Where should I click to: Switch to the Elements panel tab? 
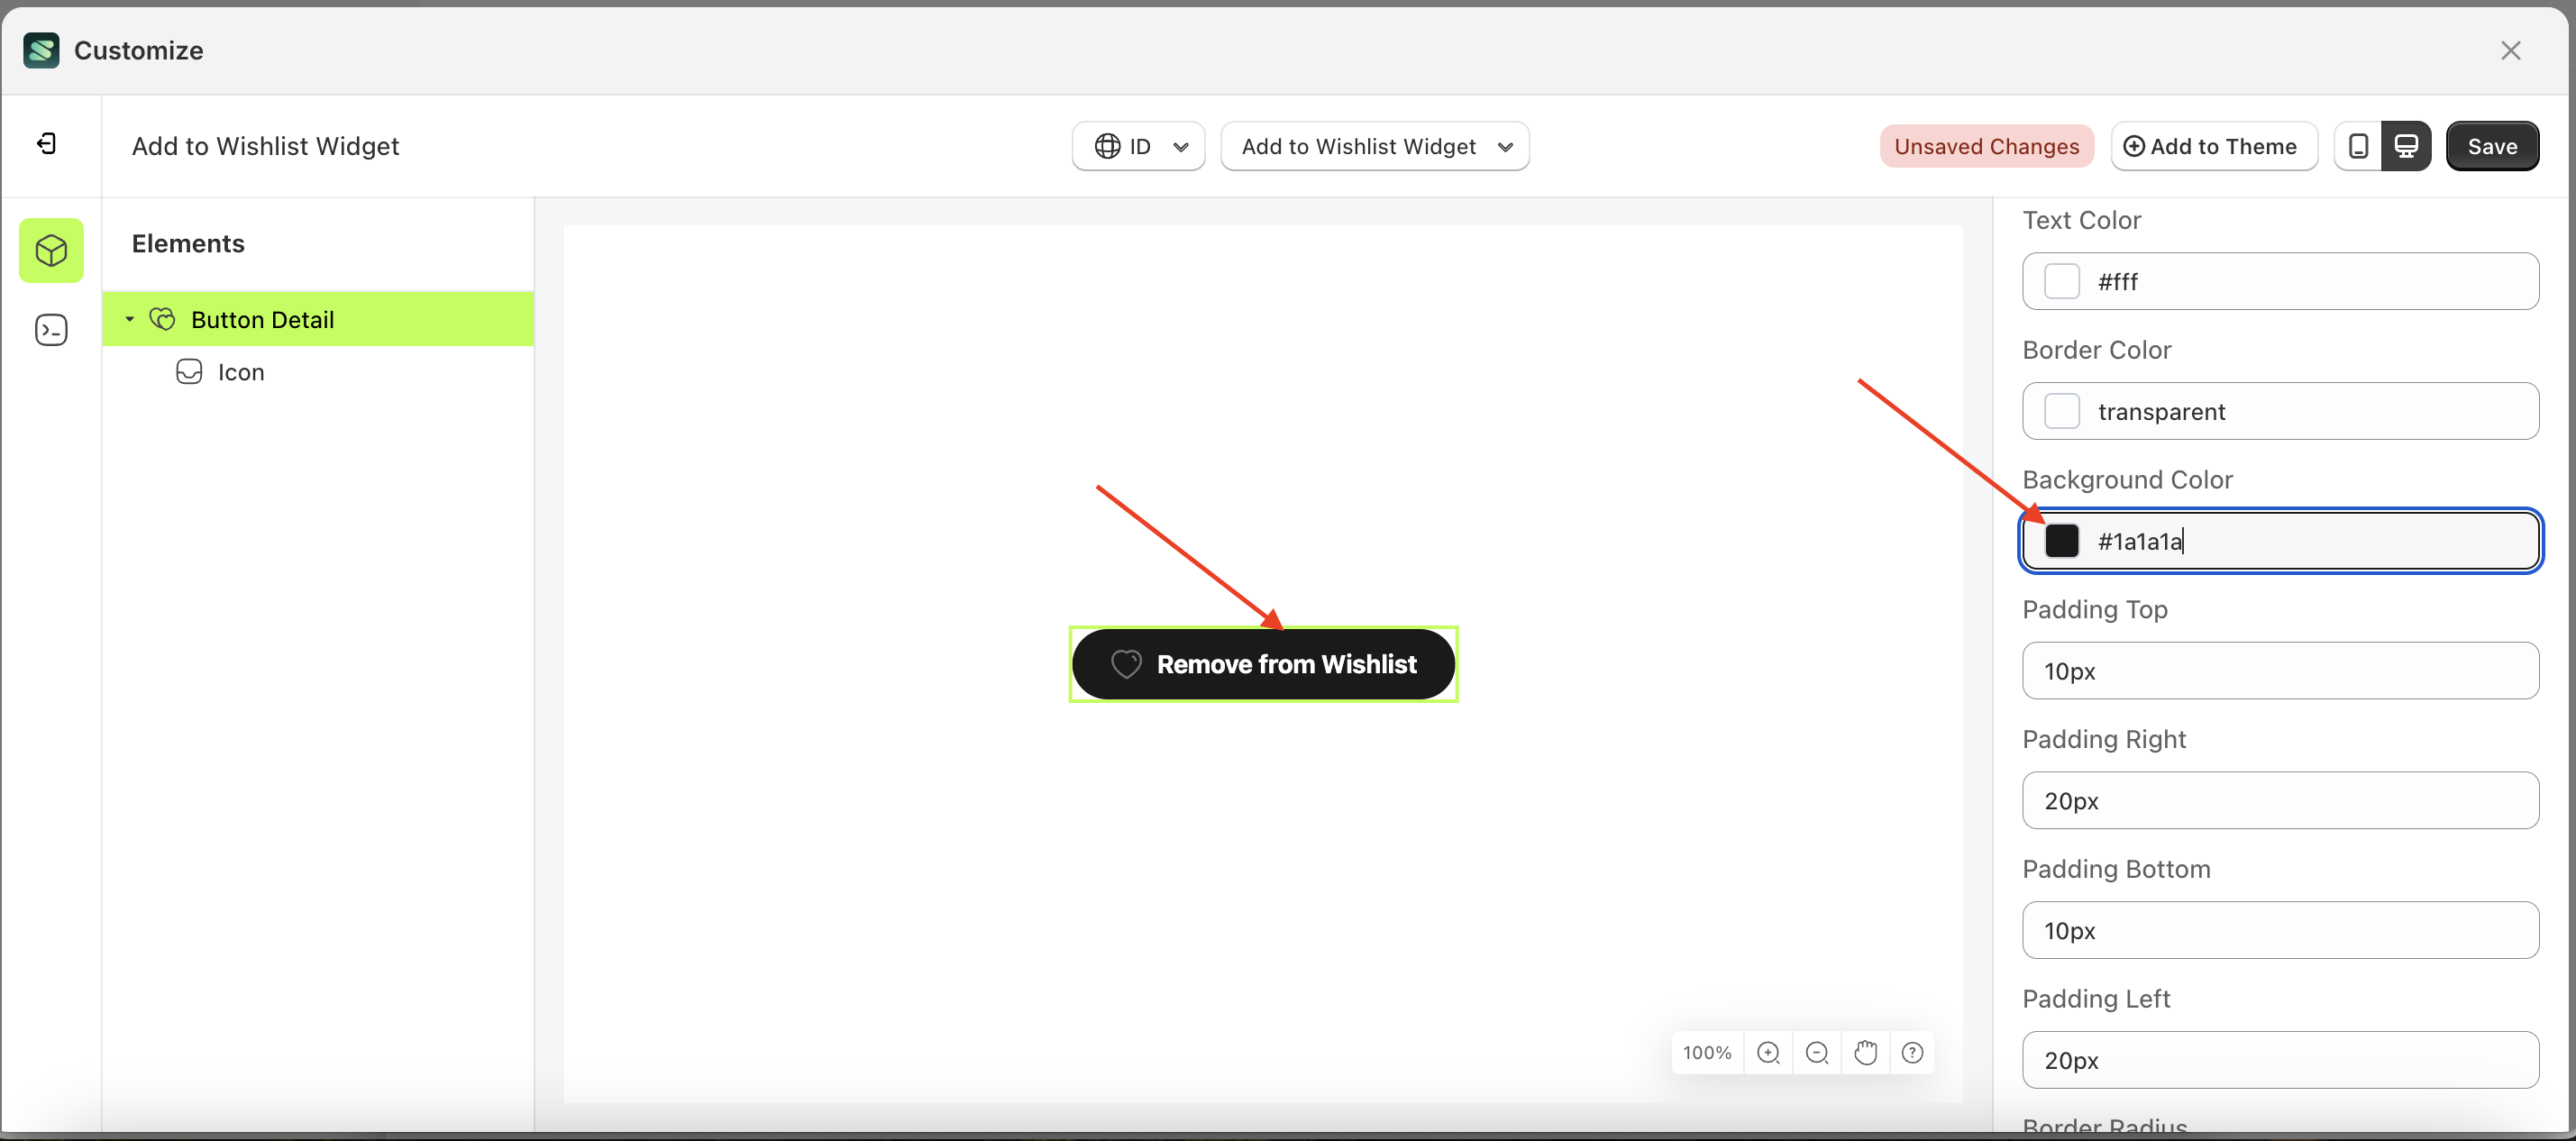(x=51, y=250)
